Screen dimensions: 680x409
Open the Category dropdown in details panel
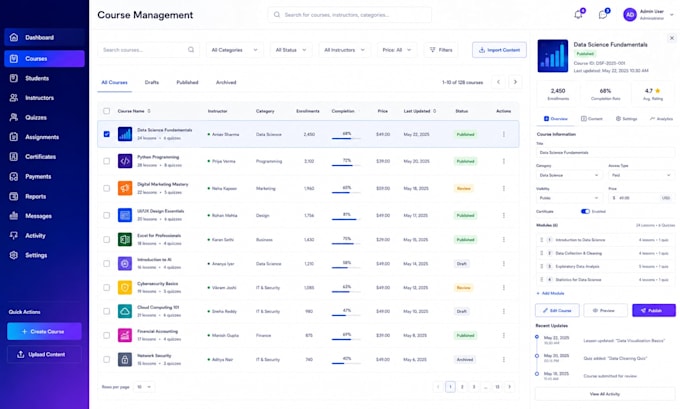pos(569,175)
